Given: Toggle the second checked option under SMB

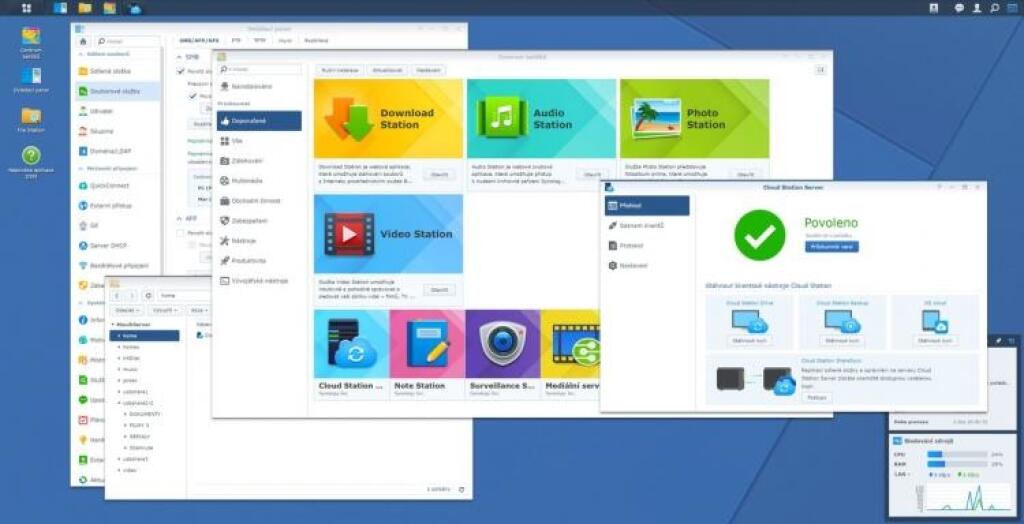Looking at the screenshot, I should (x=193, y=96).
